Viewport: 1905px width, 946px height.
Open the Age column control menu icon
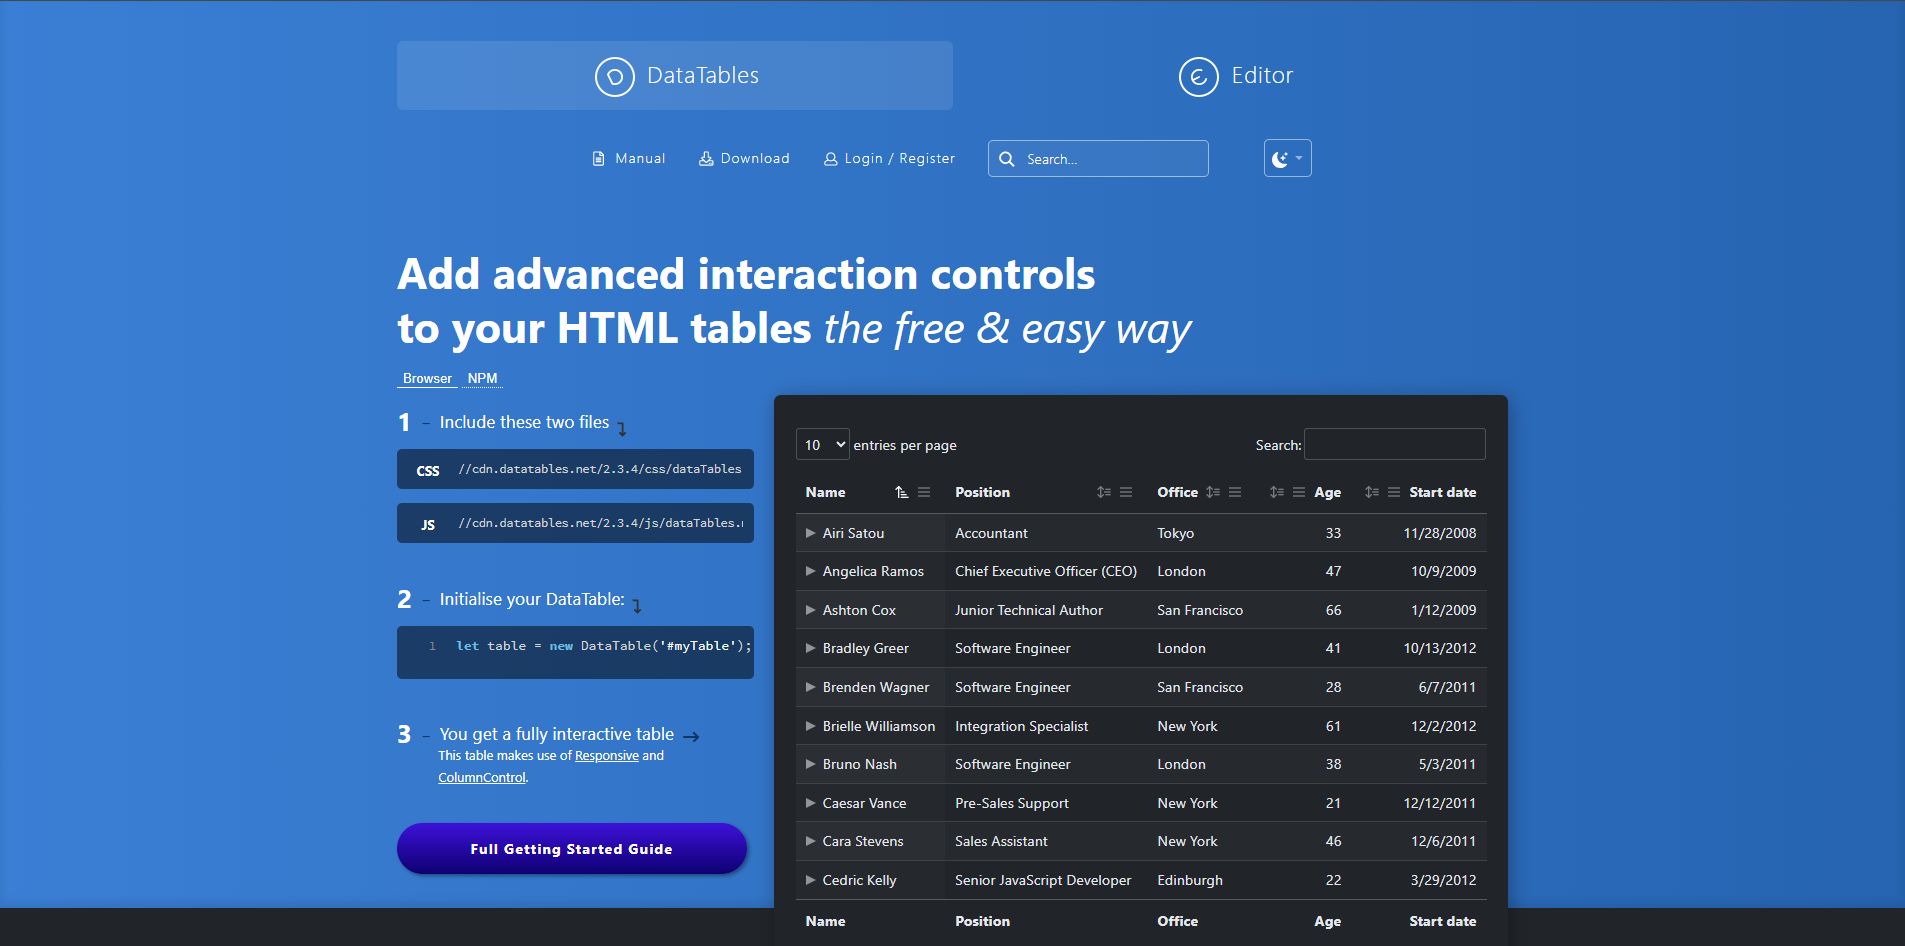tap(1299, 492)
